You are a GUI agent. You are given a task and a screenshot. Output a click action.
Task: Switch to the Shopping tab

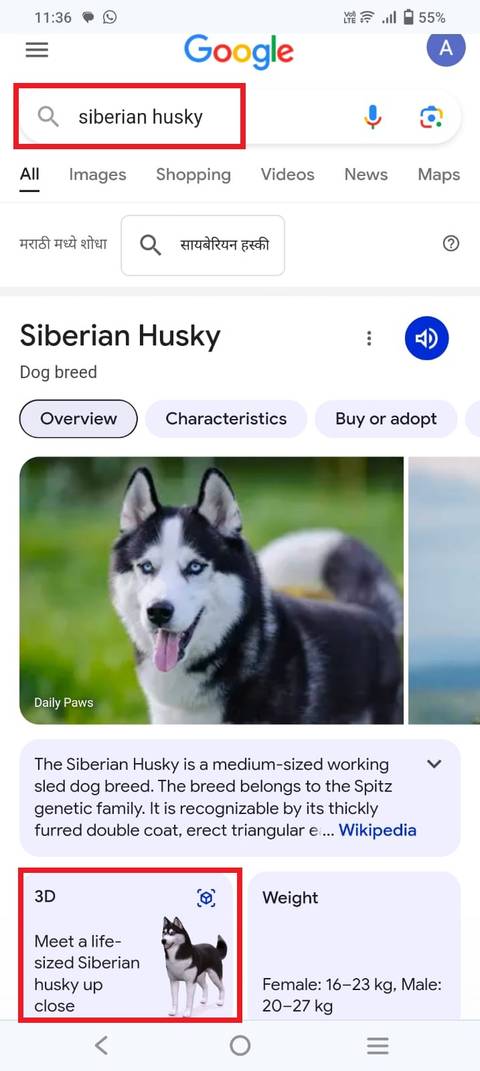pyautogui.click(x=193, y=175)
